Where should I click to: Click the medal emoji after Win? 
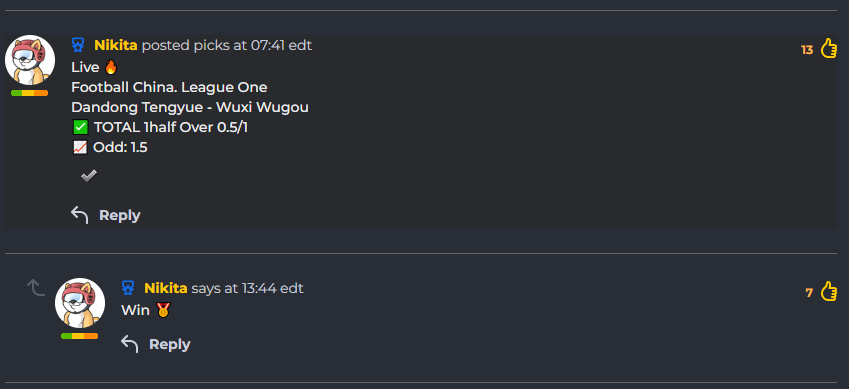[163, 310]
